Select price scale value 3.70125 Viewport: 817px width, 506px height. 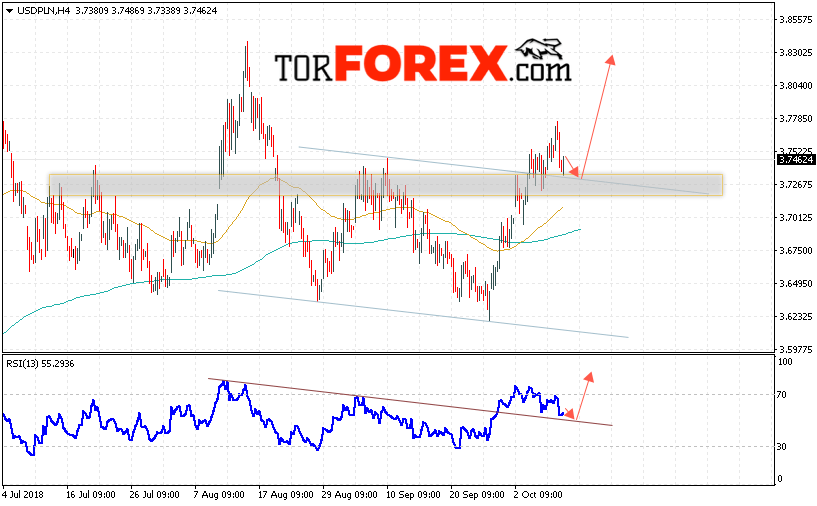pyautogui.click(x=796, y=217)
